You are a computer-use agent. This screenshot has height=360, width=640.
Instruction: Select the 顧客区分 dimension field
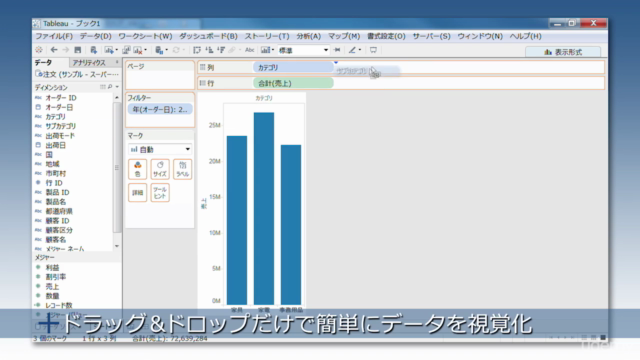tap(59, 230)
